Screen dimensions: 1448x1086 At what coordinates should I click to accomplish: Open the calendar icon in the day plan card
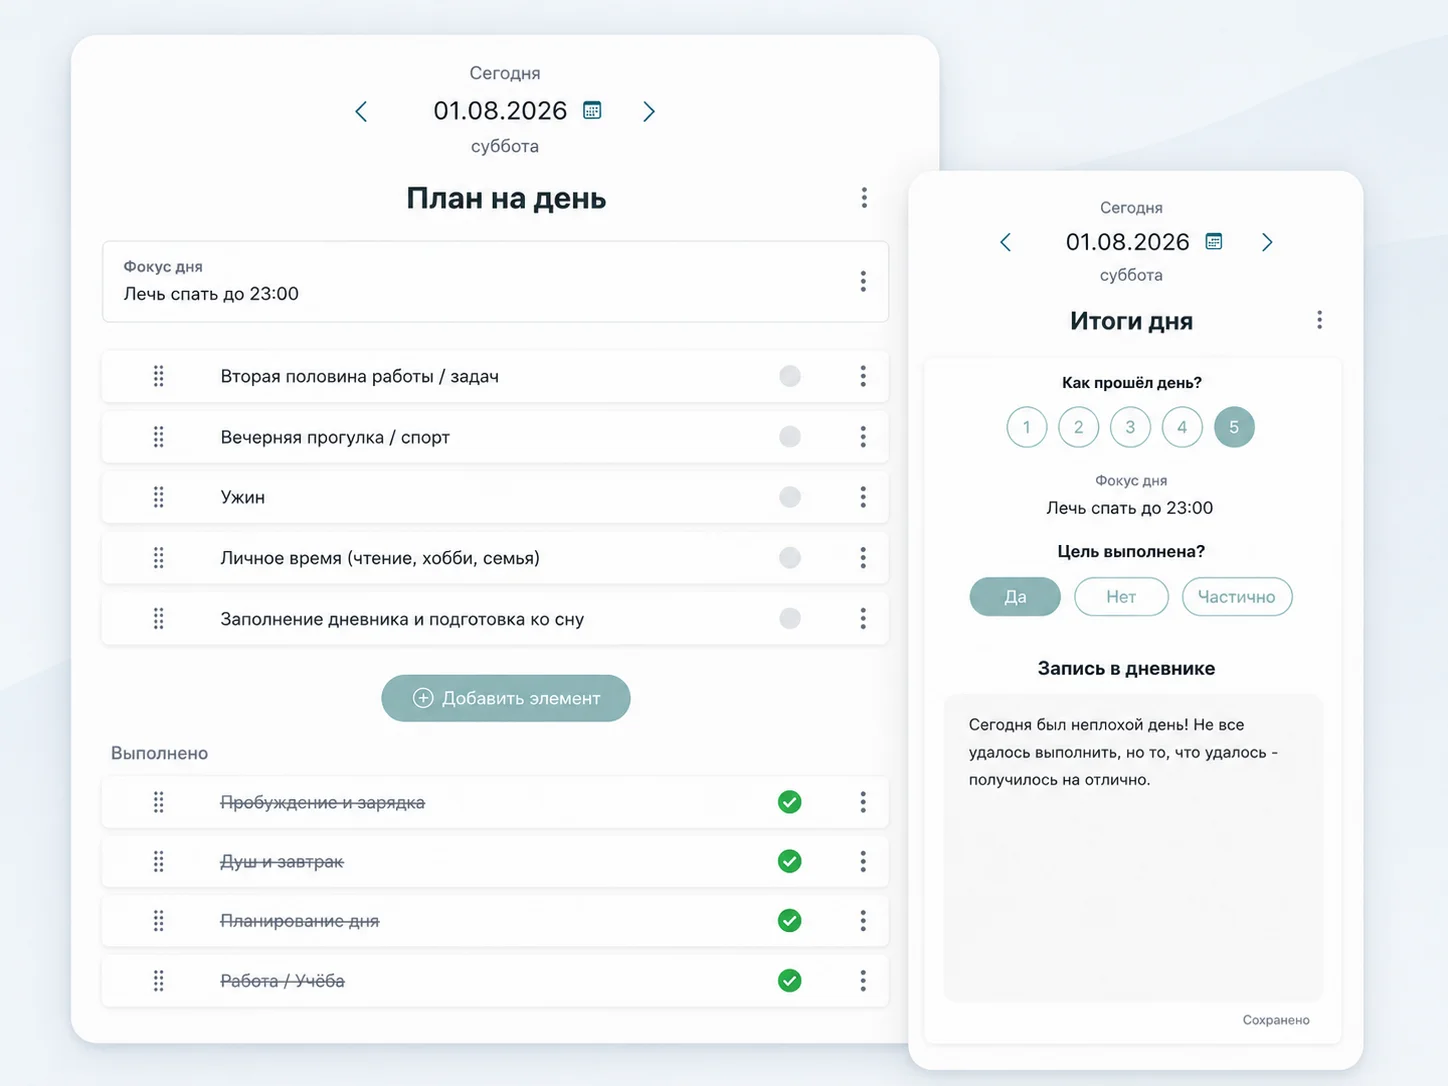coord(592,110)
